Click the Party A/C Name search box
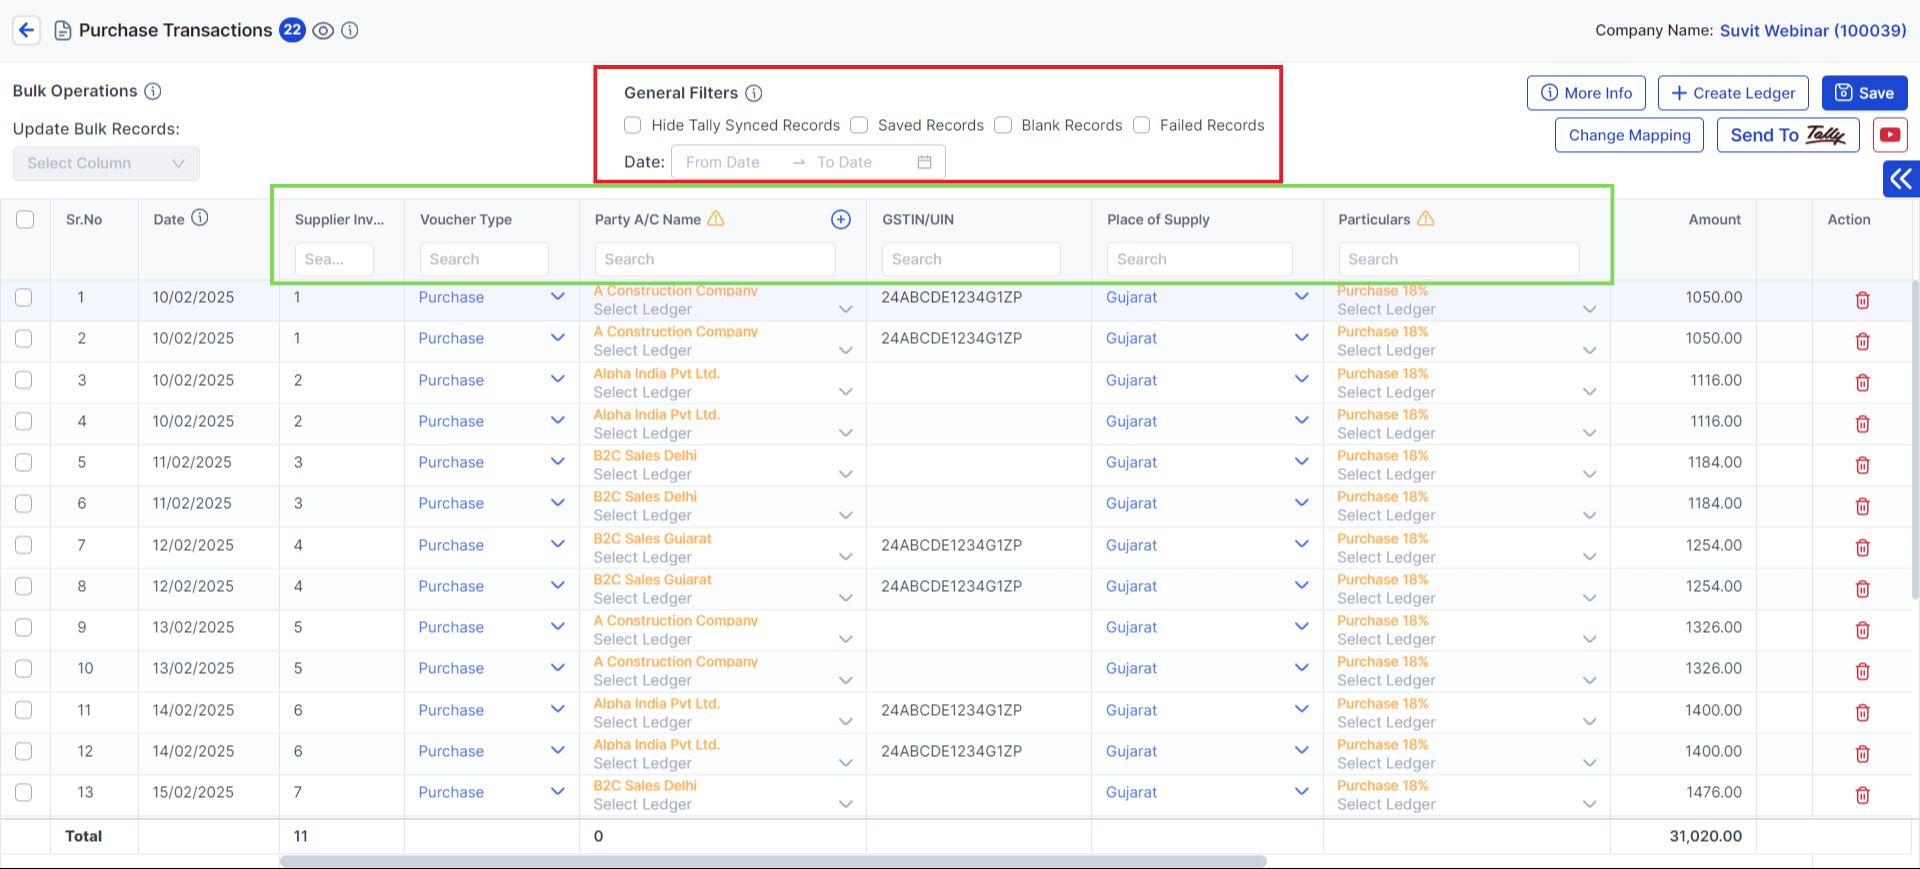The image size is (1920, 869). (715, 259)
